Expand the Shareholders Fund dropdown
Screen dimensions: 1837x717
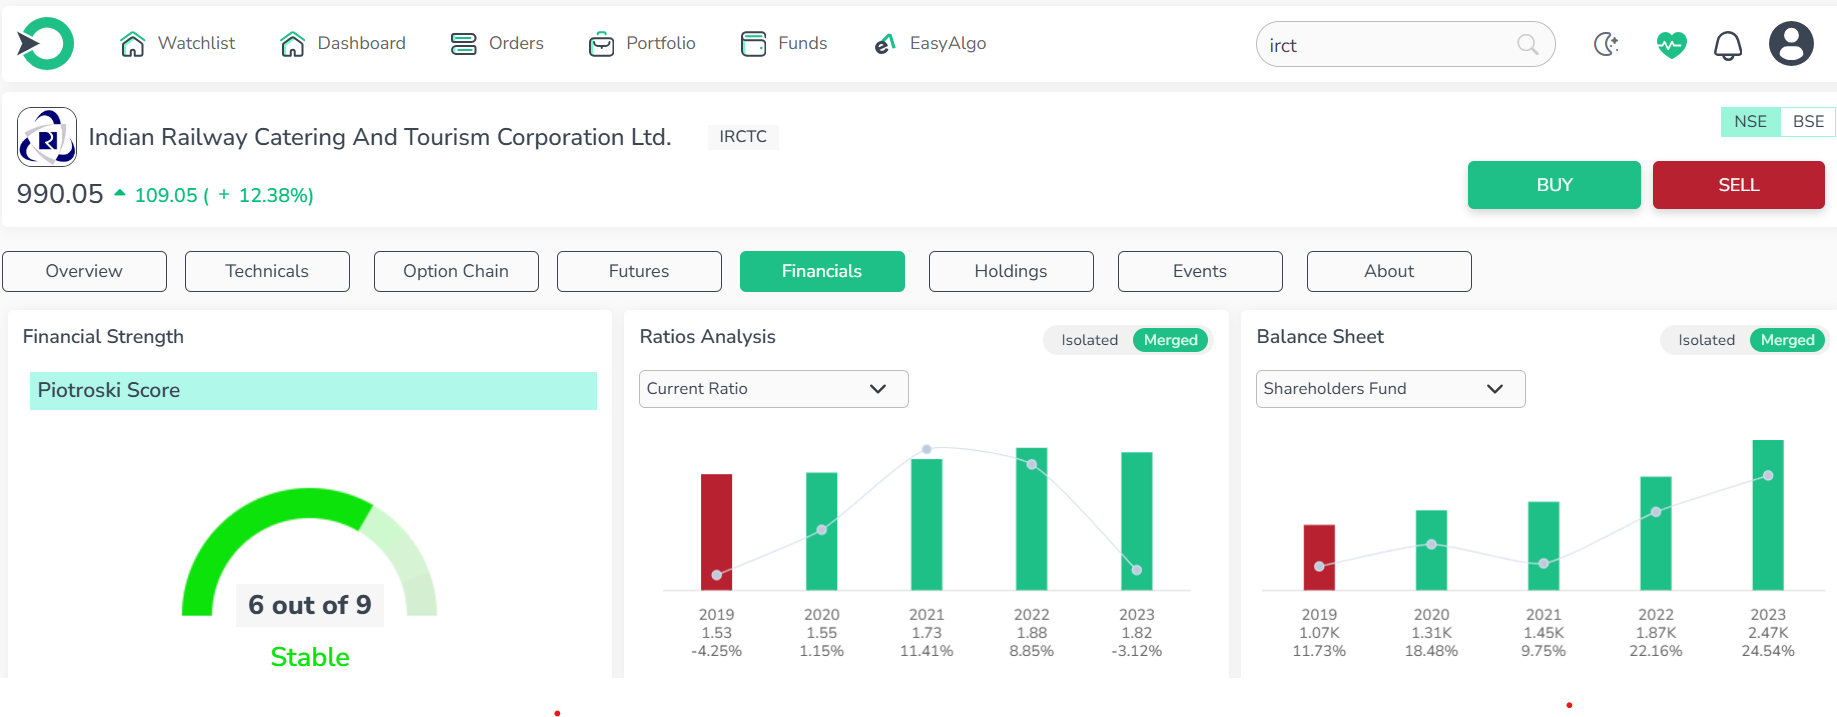(1390, 389)
